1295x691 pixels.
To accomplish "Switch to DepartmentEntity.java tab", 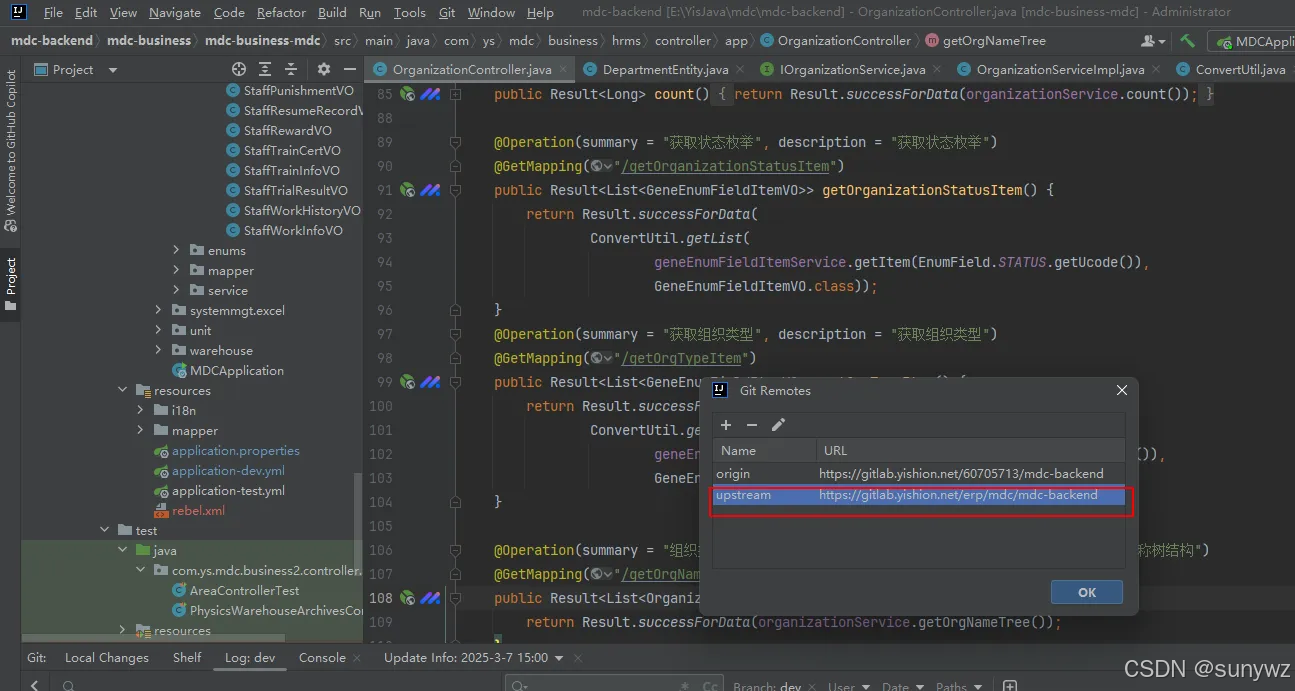I will coord(665,70).
